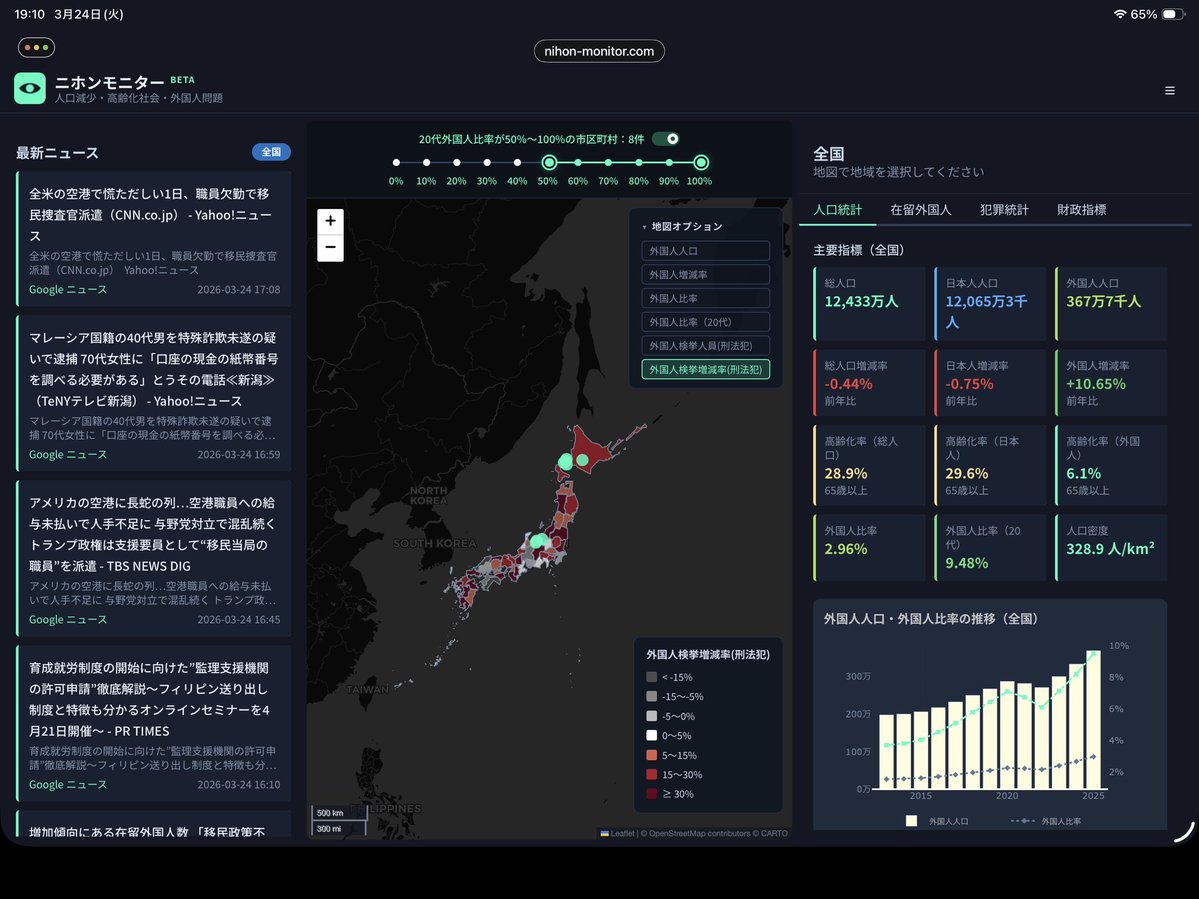Zoom out with the map minus icon
Viewport: 1199px width, 899px height.
click(x=330, y=246)
